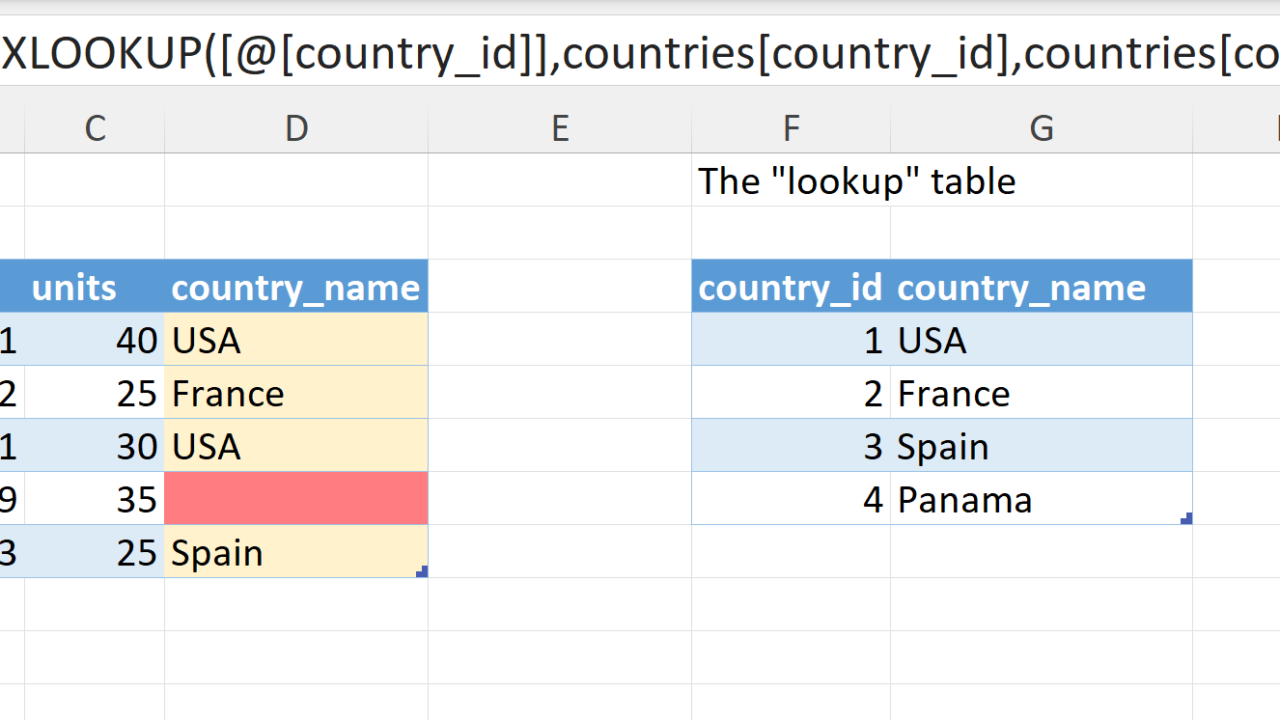This screenshot has width=1280, height=720.
Task: Select the 'Panama' cell in the lookup table
Action: (x=1041, y=499)
